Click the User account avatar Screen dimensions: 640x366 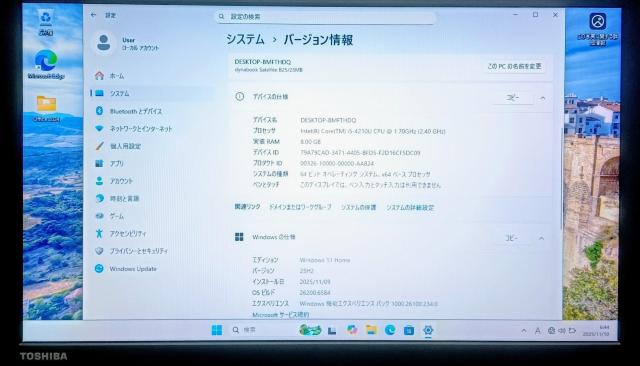104,42
